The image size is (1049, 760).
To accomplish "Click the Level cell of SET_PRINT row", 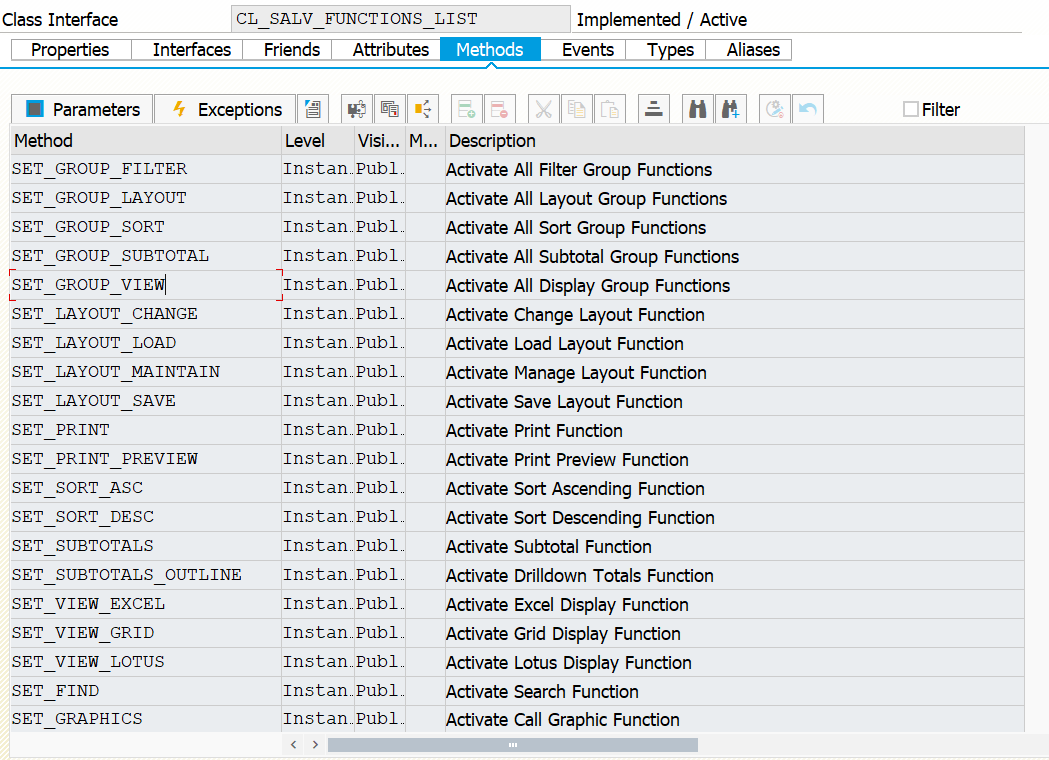I will click(318, 430).
